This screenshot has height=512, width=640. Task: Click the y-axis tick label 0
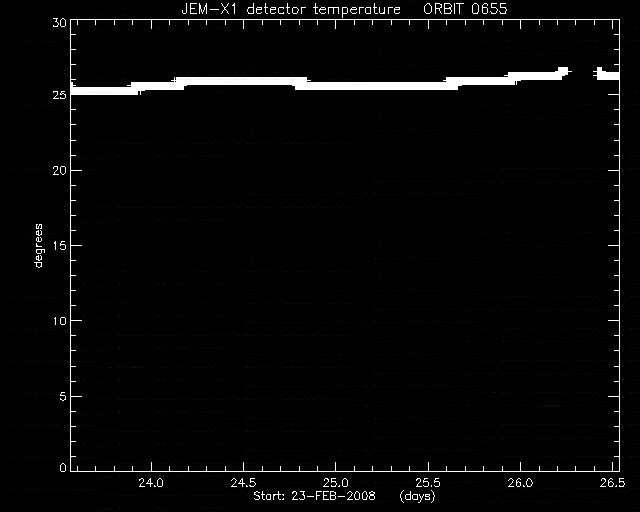click(63, 468)
